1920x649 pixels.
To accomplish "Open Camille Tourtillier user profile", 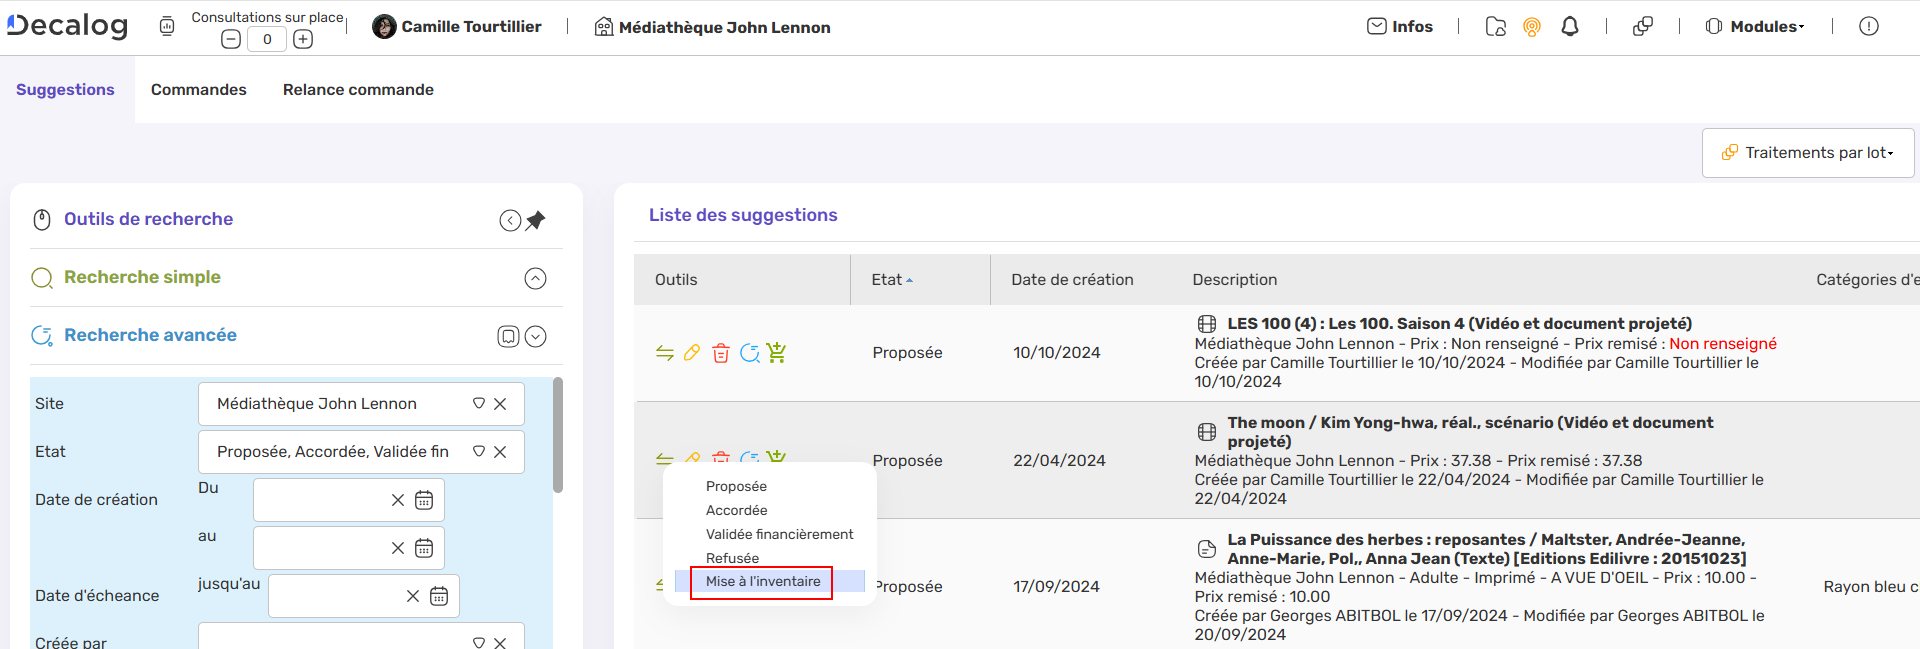I will [x=457, y=27].
